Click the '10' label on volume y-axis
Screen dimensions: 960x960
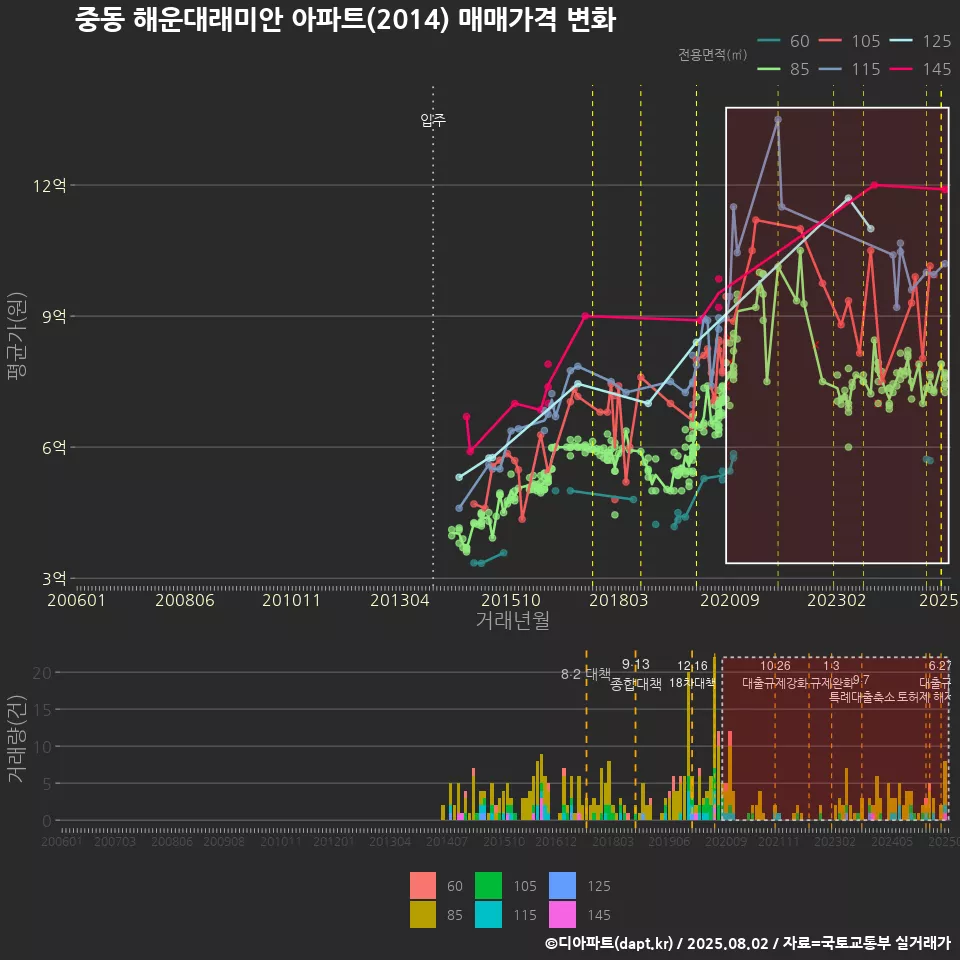[x=42, y=747]
